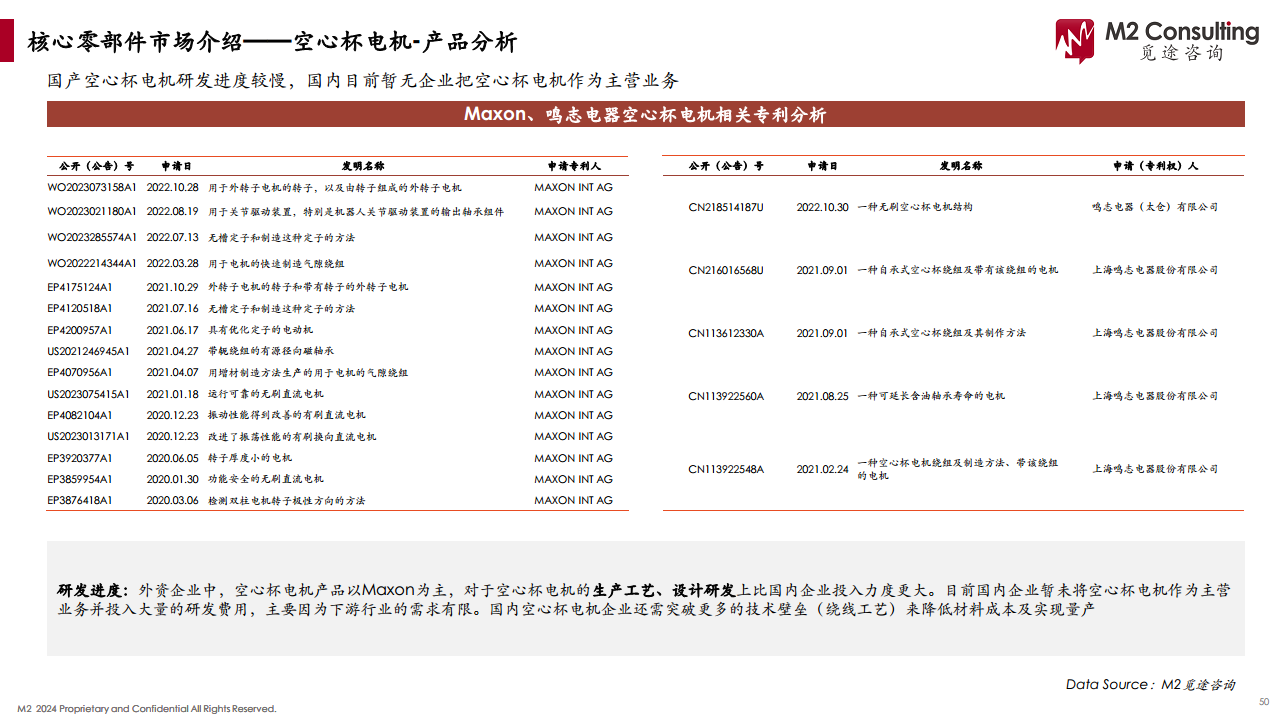The height and width of the screenshot is (720, 1280).
Task: Select patent number CN216016568U
Action: [726, 270]
